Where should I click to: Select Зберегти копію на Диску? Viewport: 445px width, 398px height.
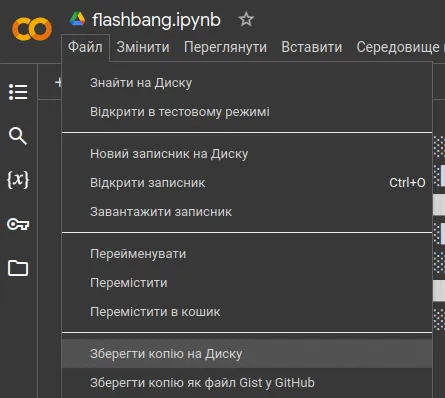coord(247,354)
